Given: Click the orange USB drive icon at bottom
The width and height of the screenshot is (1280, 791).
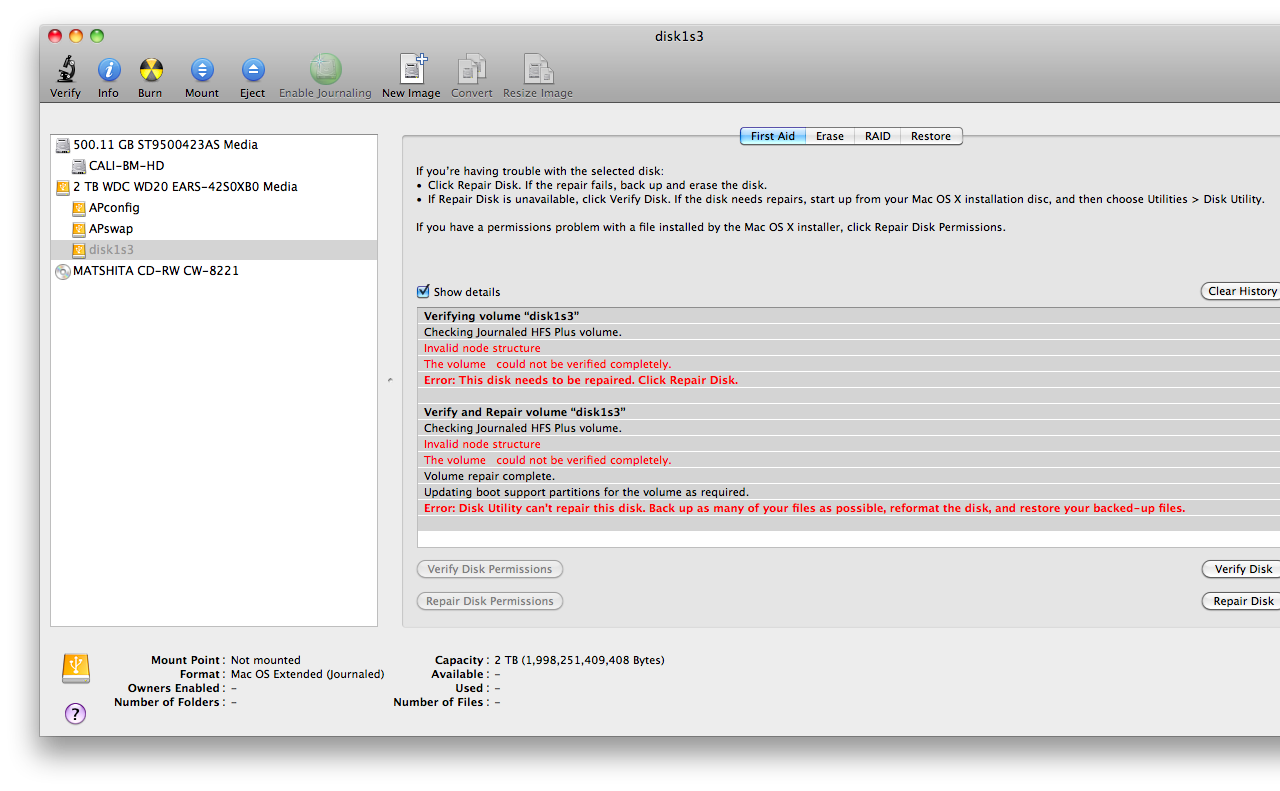Looking at the screenshot, I should click(76, 668).
